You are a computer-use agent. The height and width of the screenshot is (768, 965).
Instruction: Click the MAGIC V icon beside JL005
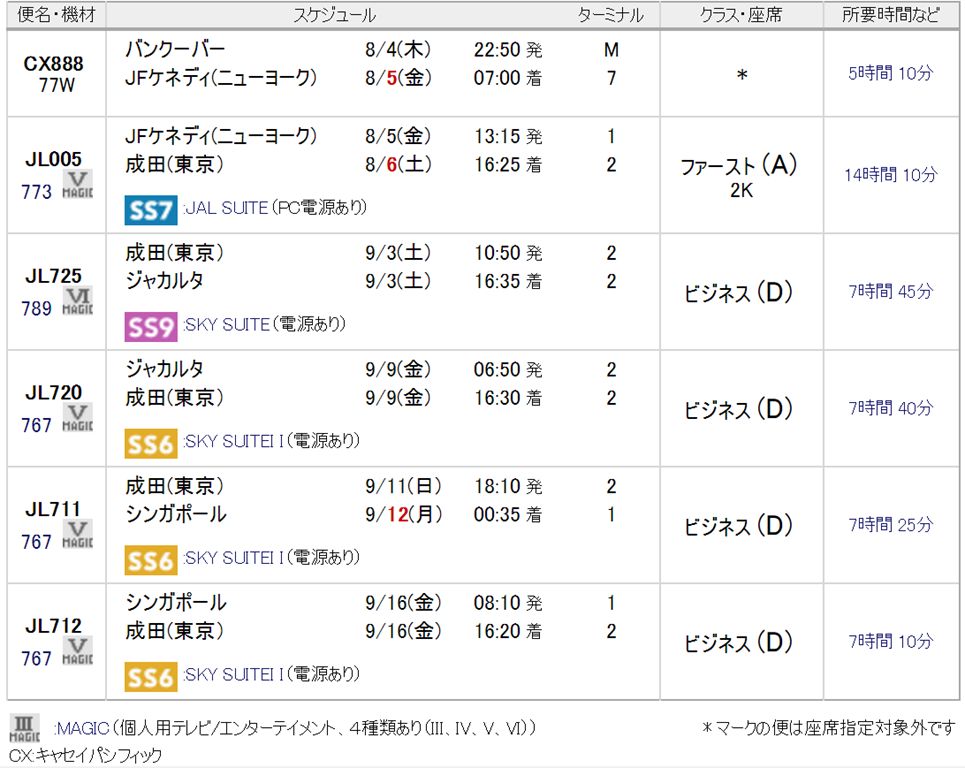coord(78,185)
